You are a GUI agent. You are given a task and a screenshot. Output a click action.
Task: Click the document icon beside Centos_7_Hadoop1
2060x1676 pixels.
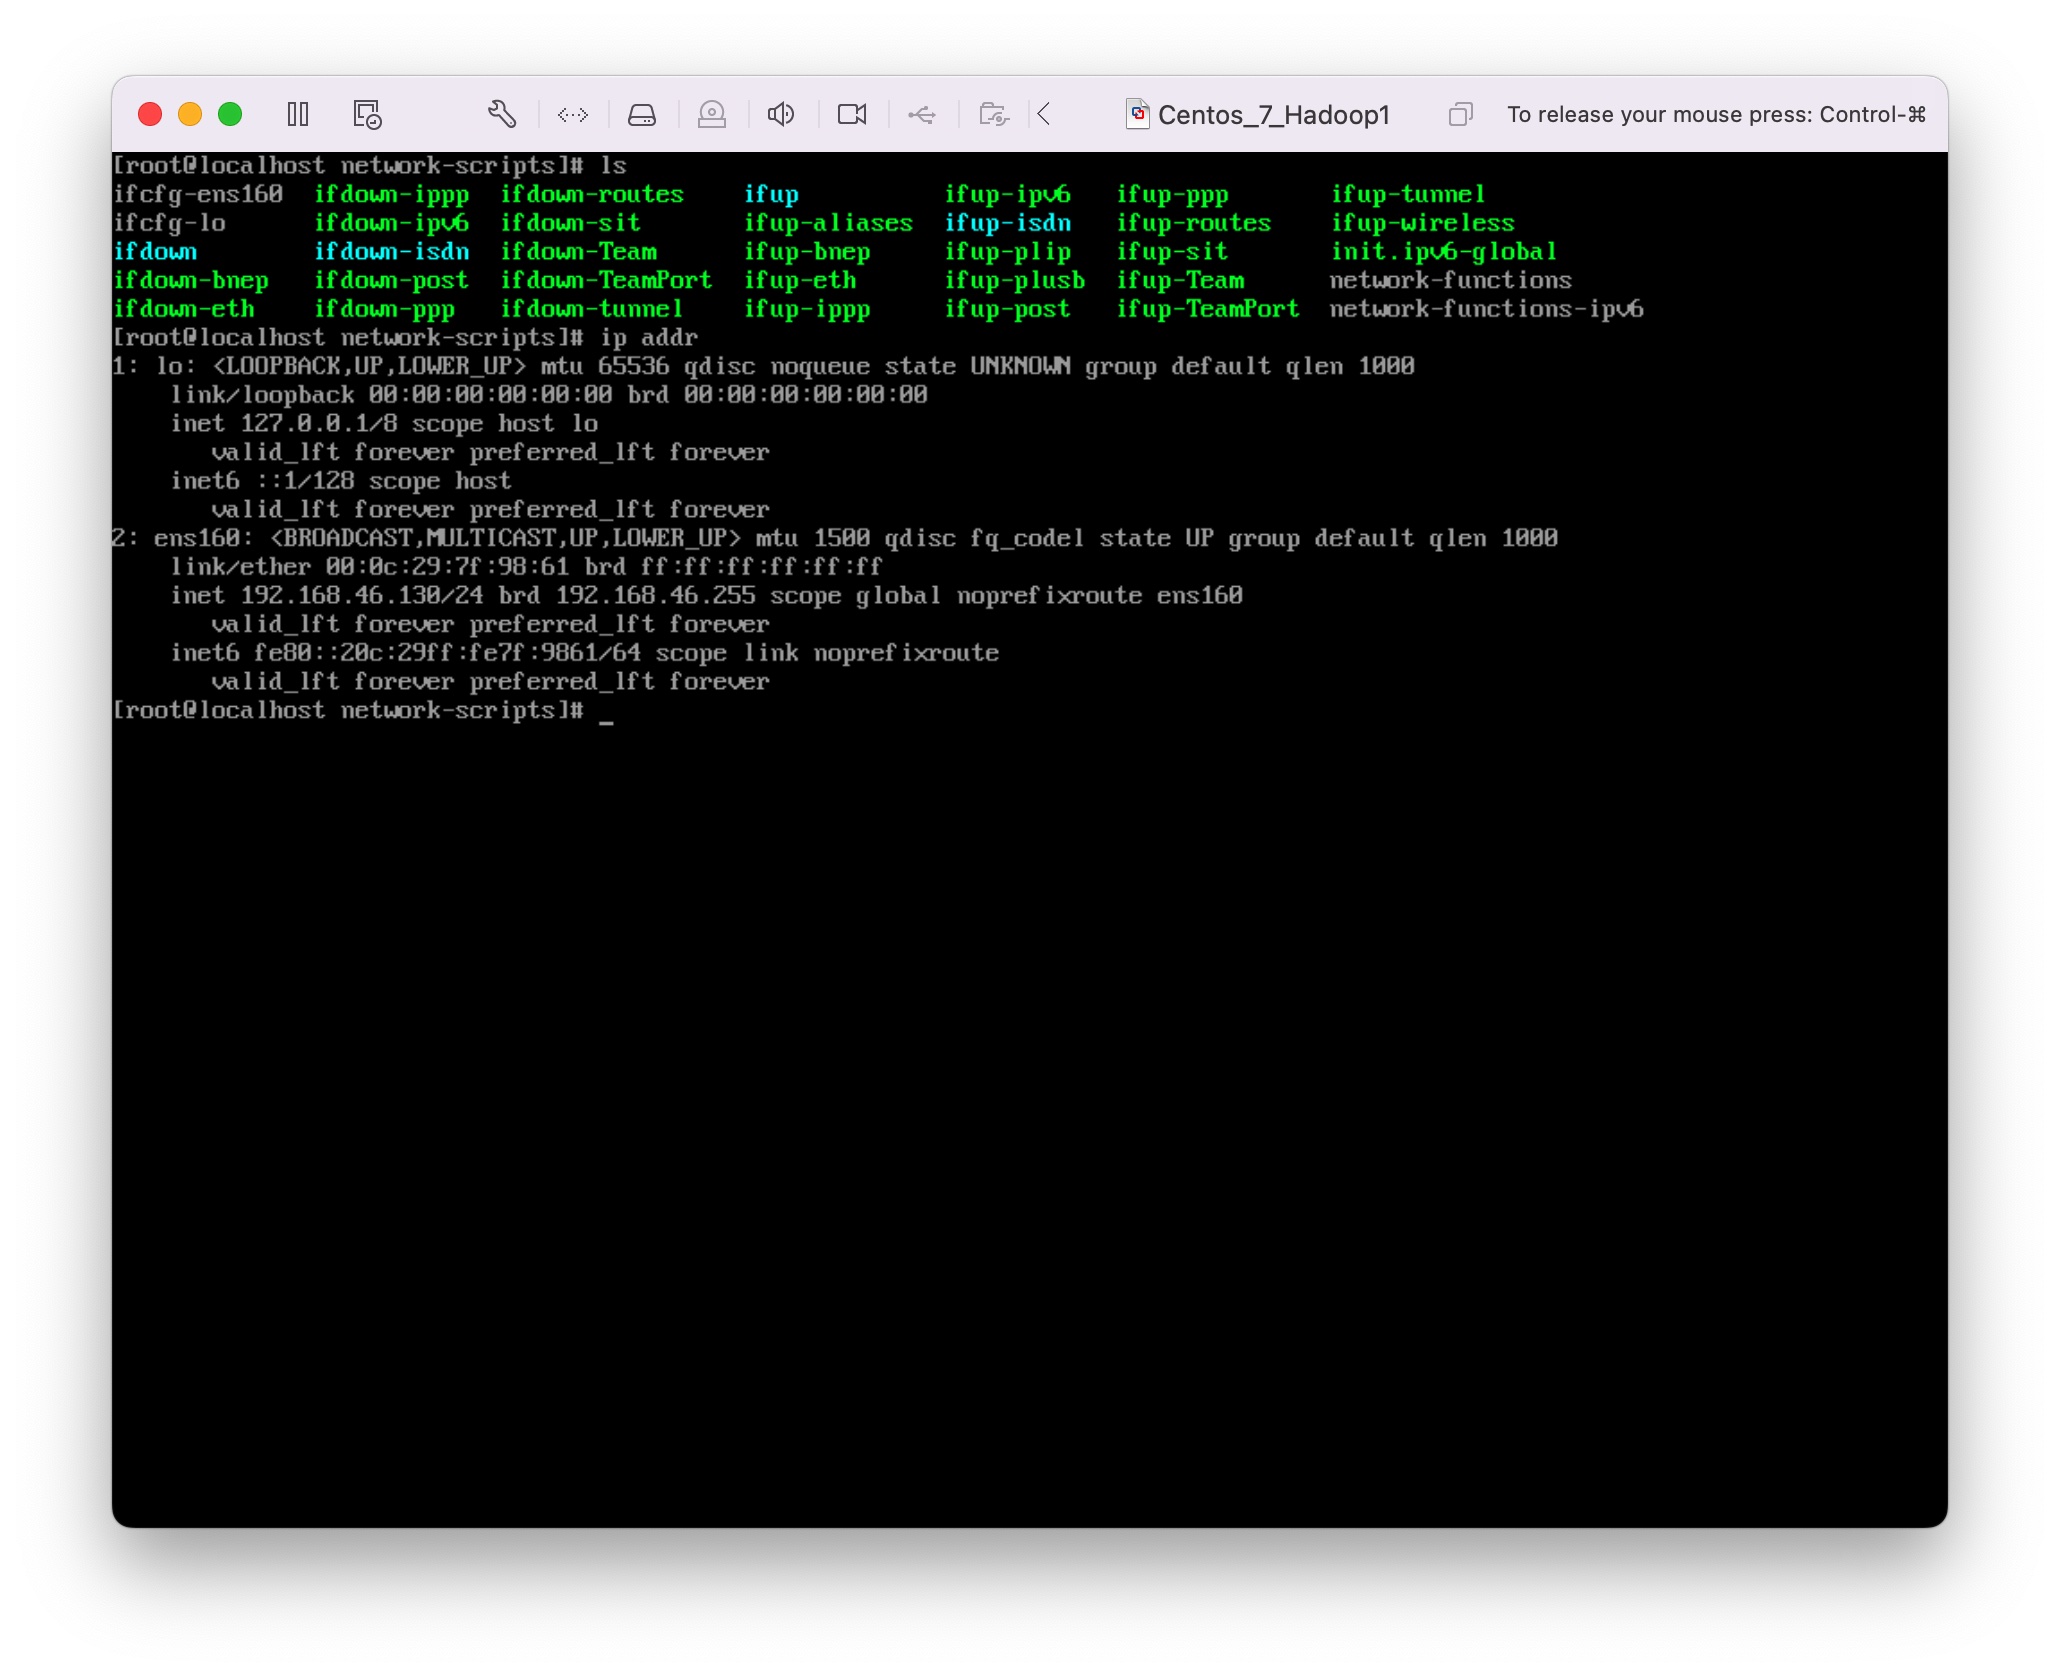tap(1138, 114)
